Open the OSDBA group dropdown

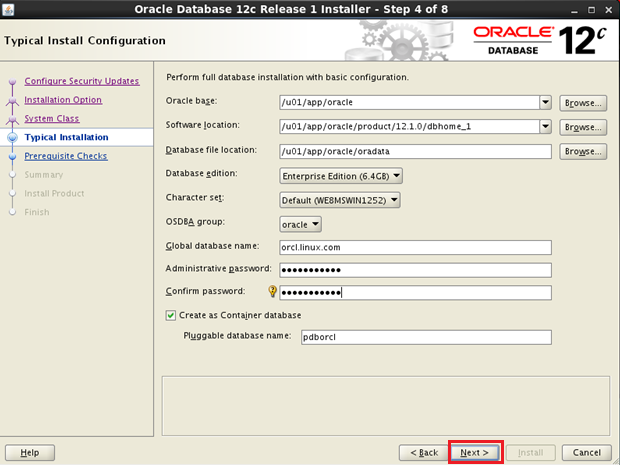pos(300,224)
